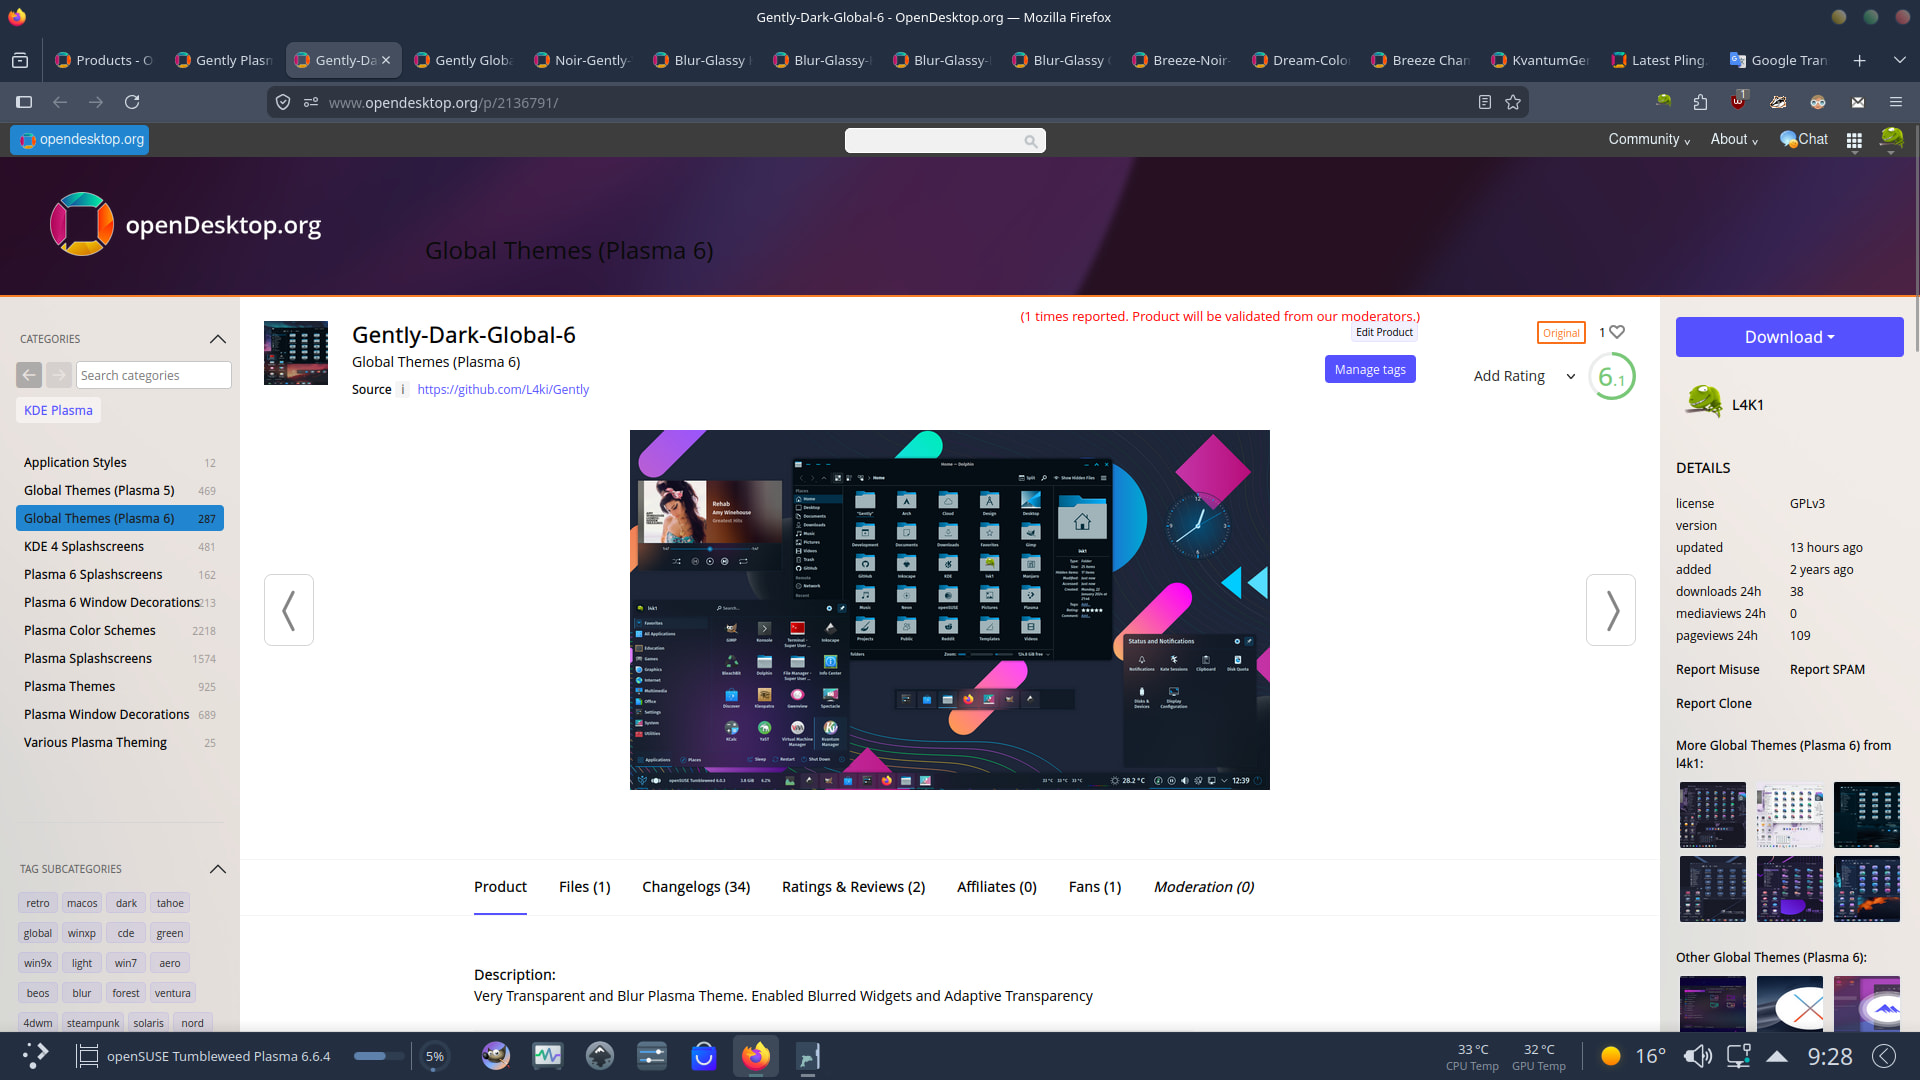This screenshot has height=1080, width=1920.
Task: Toggle the Firefox sidebar button
Action: pyautogui.click(x=24, y=102)
